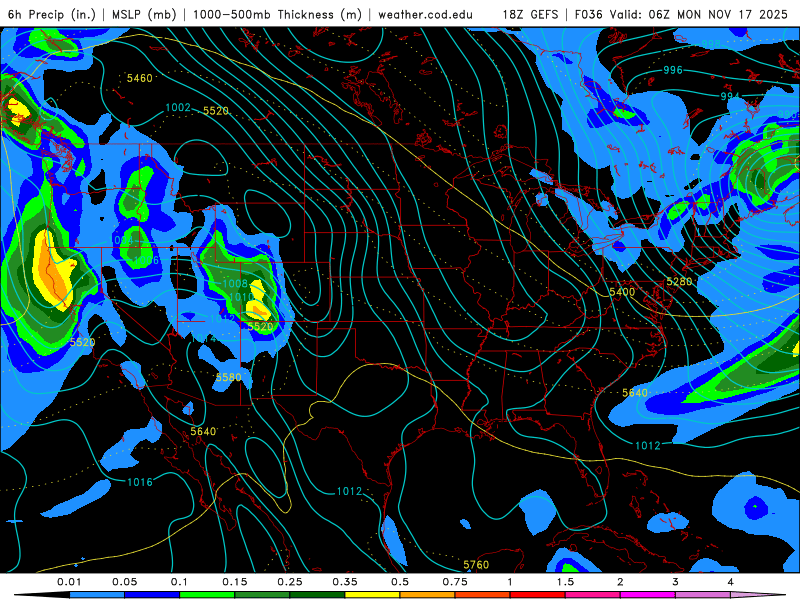Click the '1016' isobar label off Baja
This screenshot has width=800, height=600.
(140, 482)
